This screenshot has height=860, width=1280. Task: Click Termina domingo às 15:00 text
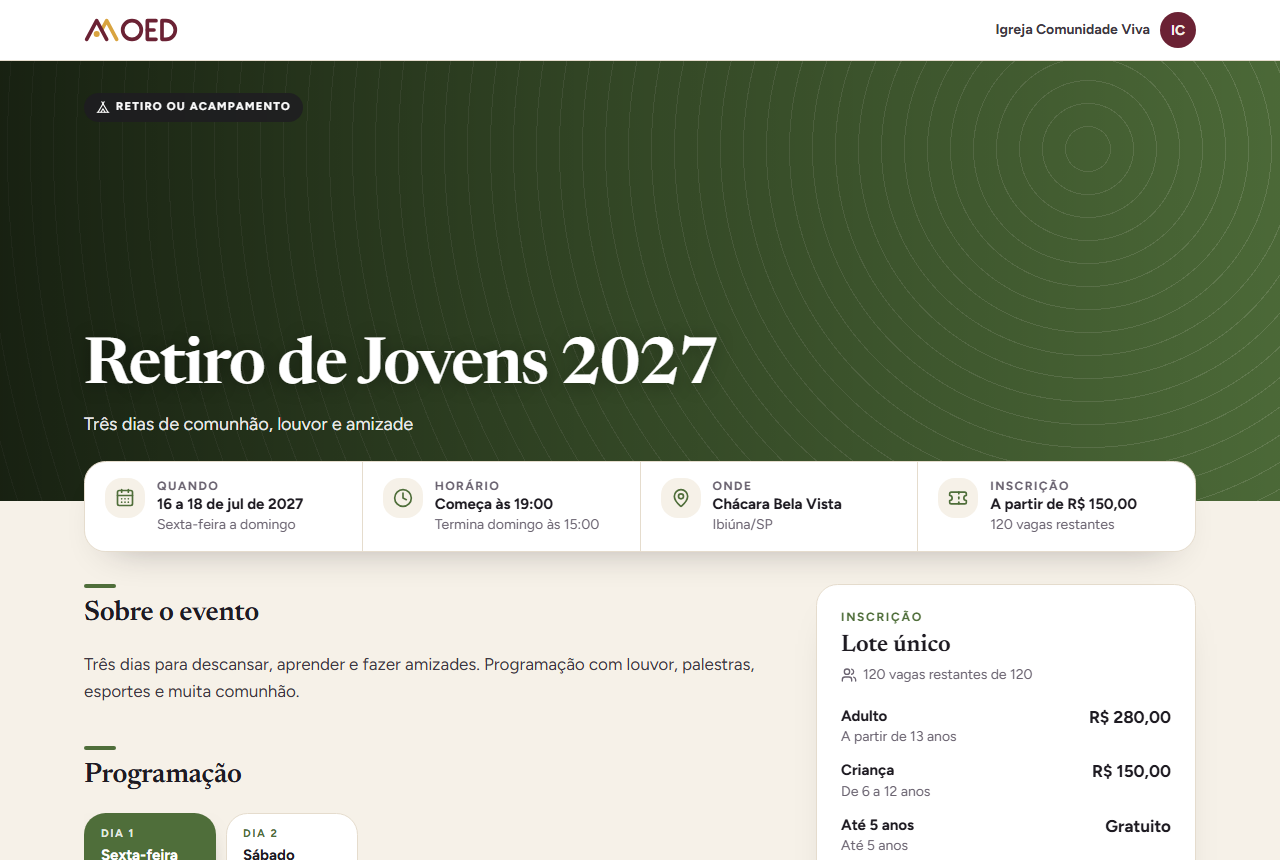tap(517, 524)
